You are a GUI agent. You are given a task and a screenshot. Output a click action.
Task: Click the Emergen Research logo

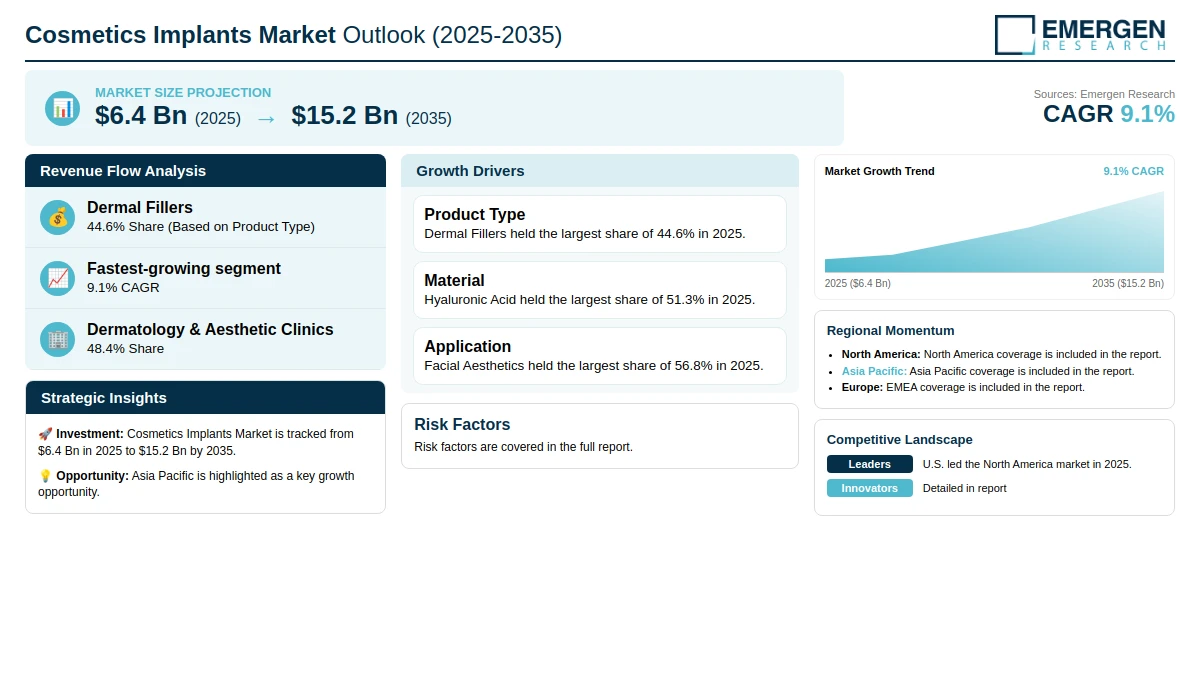[x=1080, y=34]
